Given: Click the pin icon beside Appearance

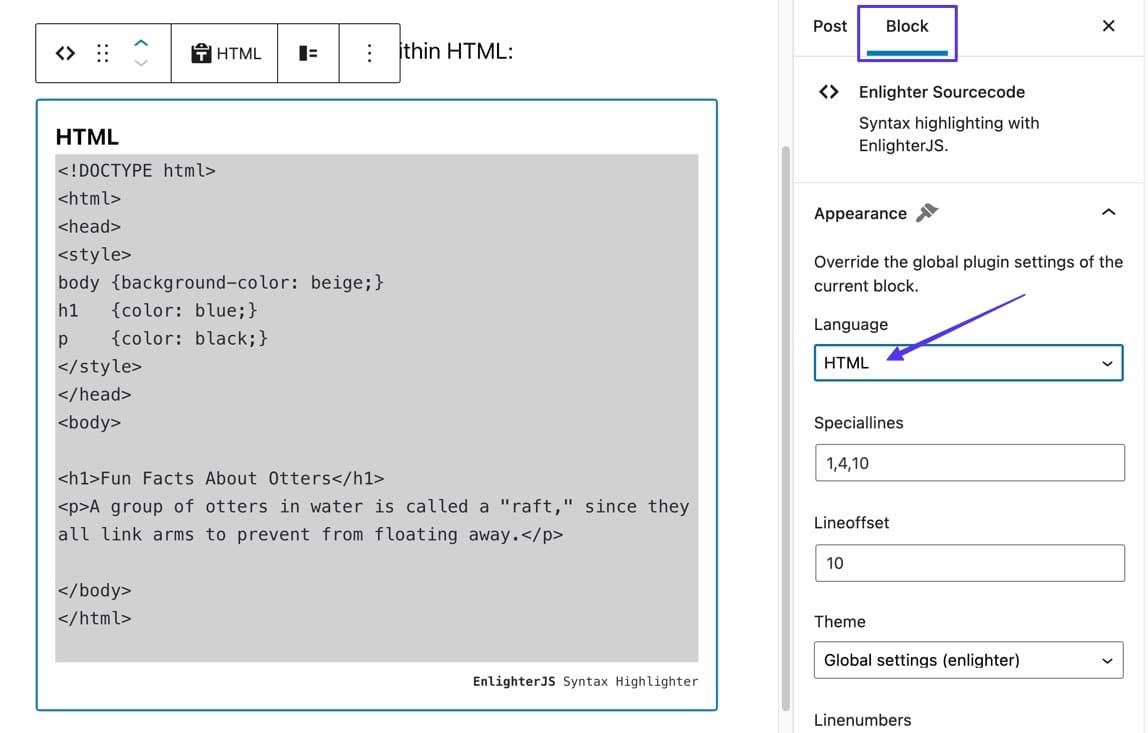Looking at the screenshot, I should (x=927, y=212).
